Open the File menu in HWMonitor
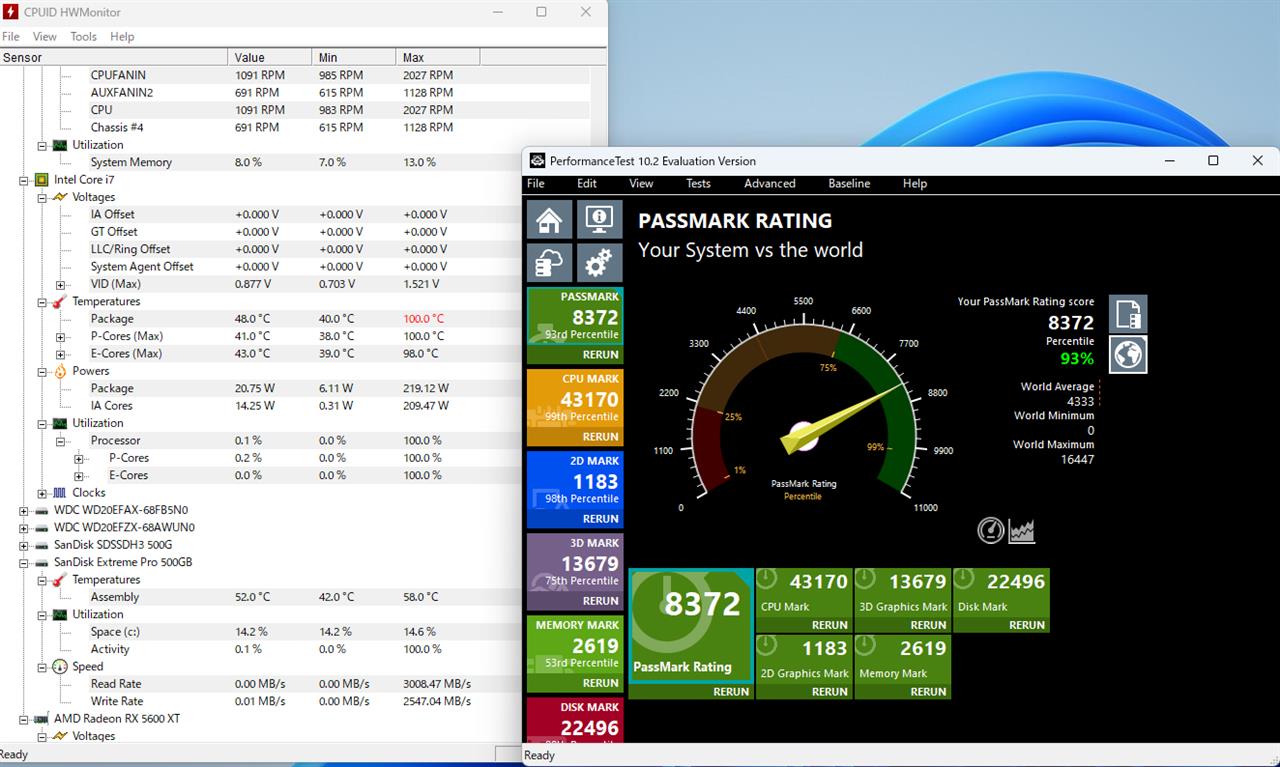Screen dimensions: 1280x767 coord(11,37)
